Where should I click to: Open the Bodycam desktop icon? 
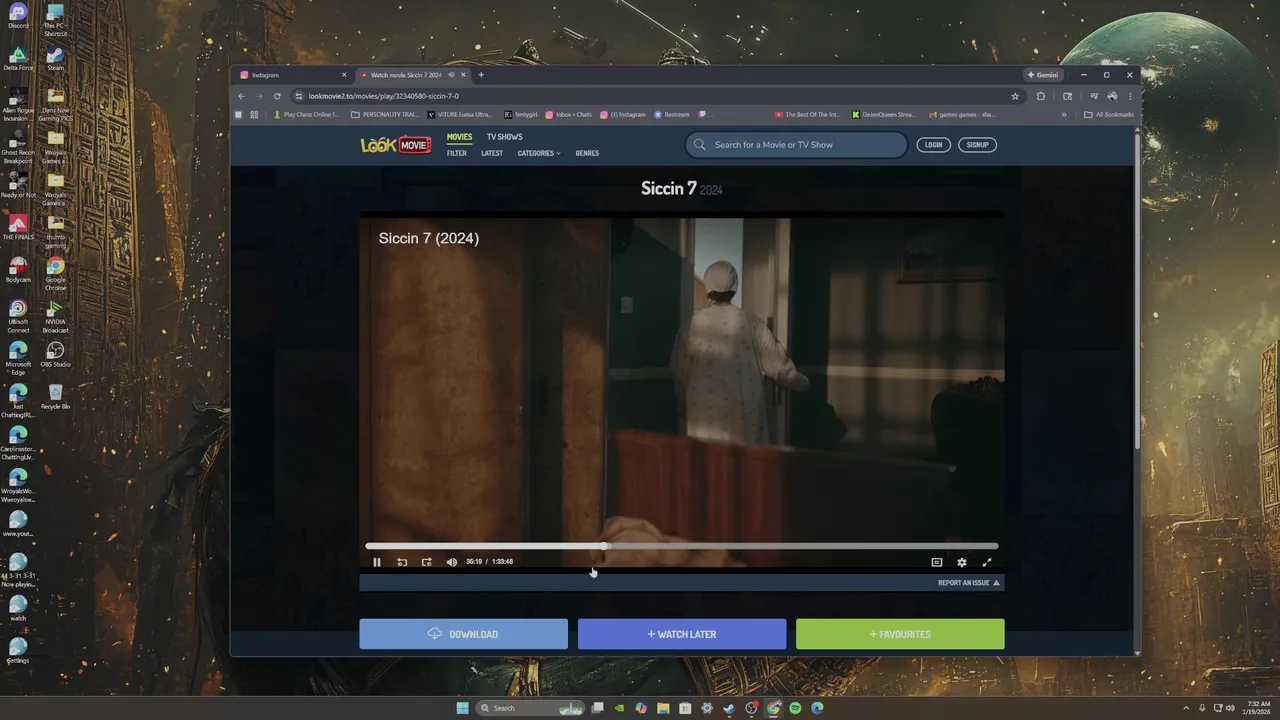[18, 270]
